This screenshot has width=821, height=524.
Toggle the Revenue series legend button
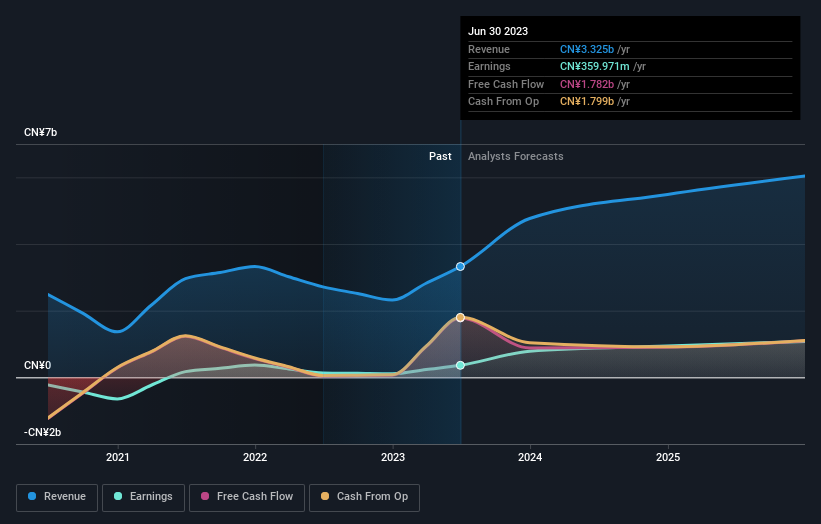click(x=57, y=497)
